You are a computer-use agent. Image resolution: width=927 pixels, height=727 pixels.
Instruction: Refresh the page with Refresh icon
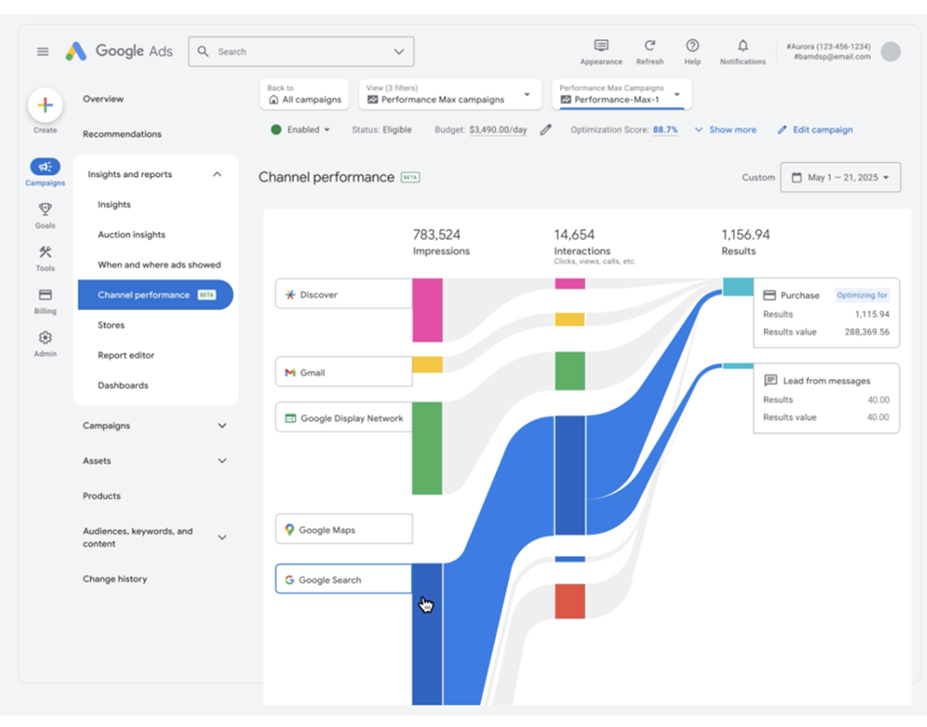[x=650, y=46]
